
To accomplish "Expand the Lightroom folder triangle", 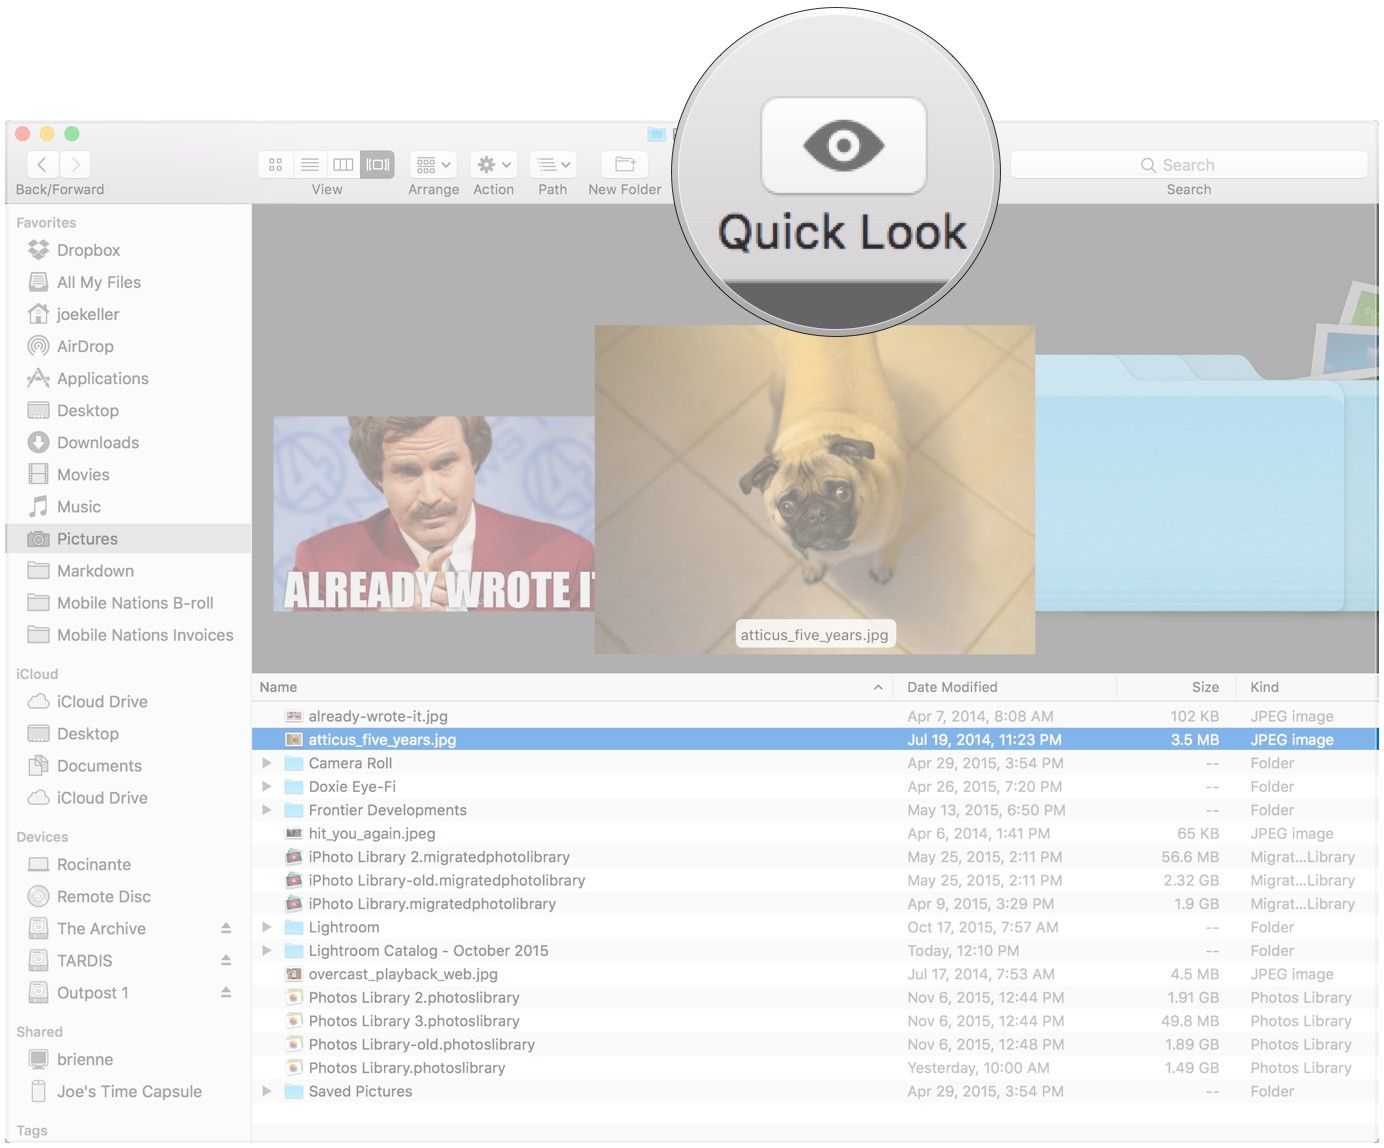I will [x=267, y=927].
